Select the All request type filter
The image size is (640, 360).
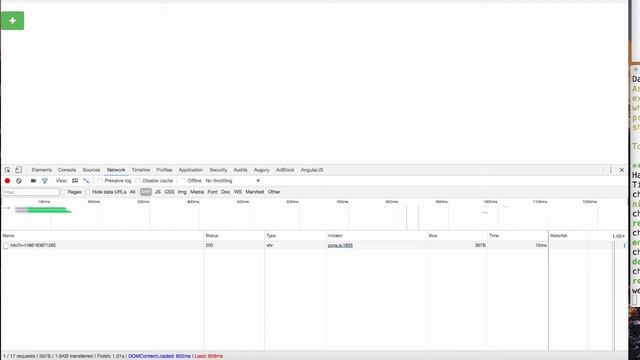click(133, 192)
